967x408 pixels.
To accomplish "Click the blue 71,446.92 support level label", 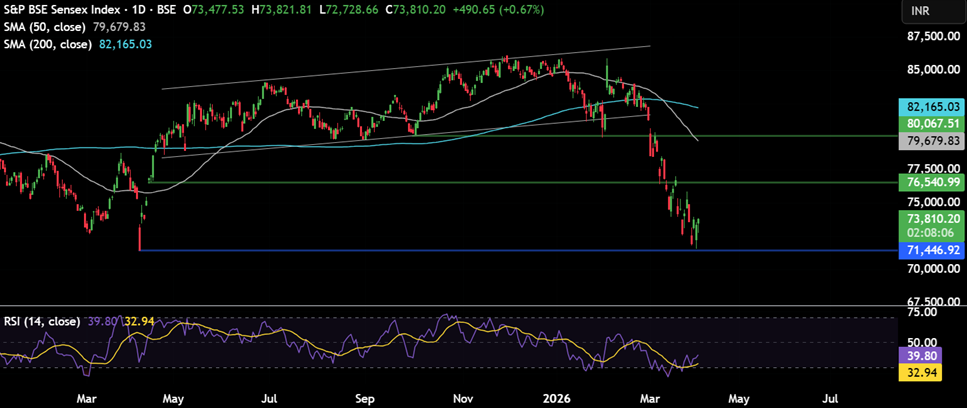I will [x=931, y=250].
